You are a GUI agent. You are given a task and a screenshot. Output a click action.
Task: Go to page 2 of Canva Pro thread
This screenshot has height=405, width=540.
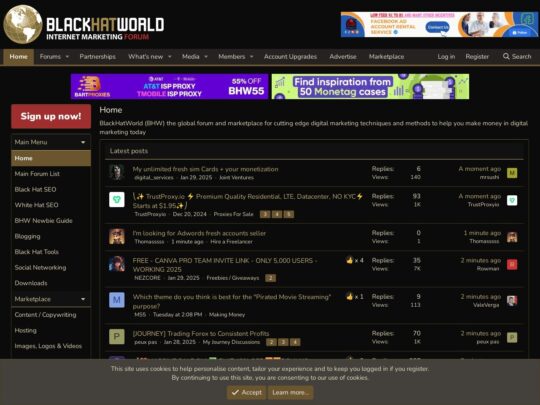click(270, 278)
